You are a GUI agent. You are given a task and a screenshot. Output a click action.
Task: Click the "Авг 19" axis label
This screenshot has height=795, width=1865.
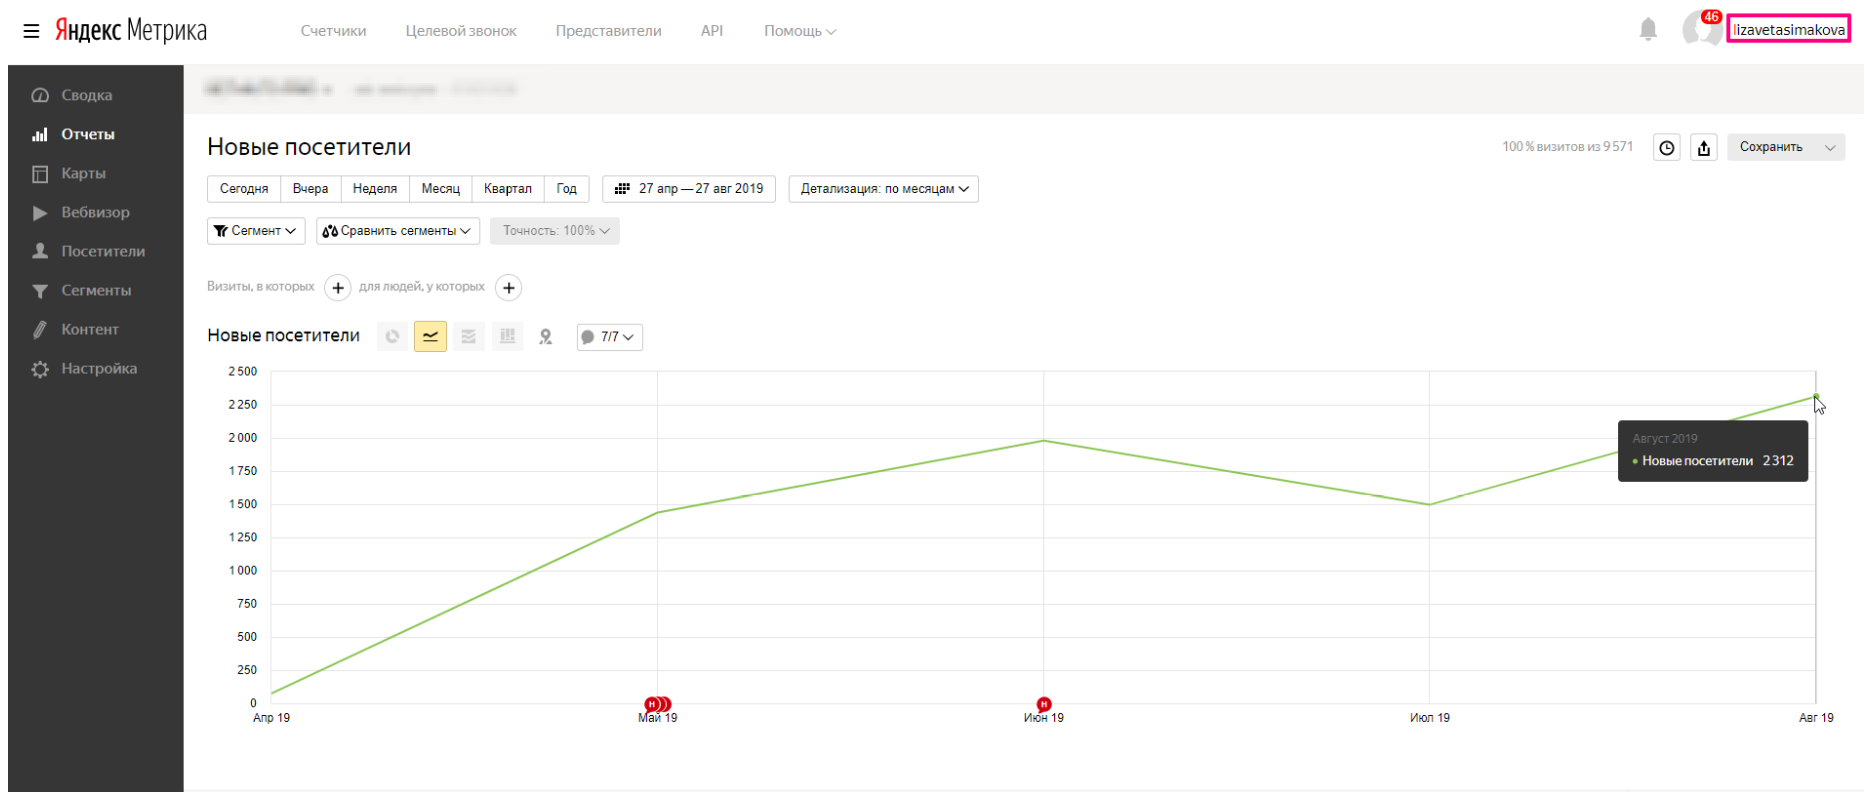point(1816,718)
